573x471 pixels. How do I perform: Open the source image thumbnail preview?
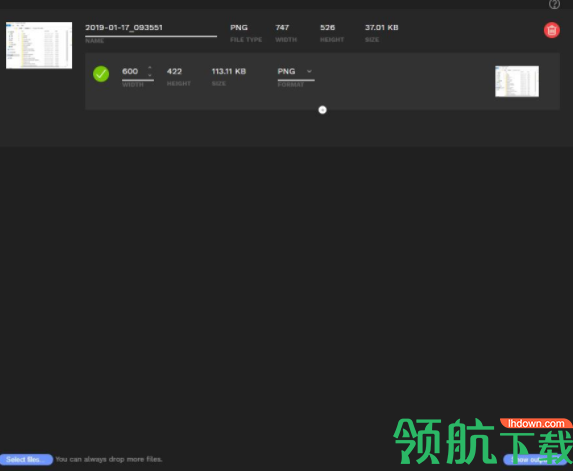39,45
